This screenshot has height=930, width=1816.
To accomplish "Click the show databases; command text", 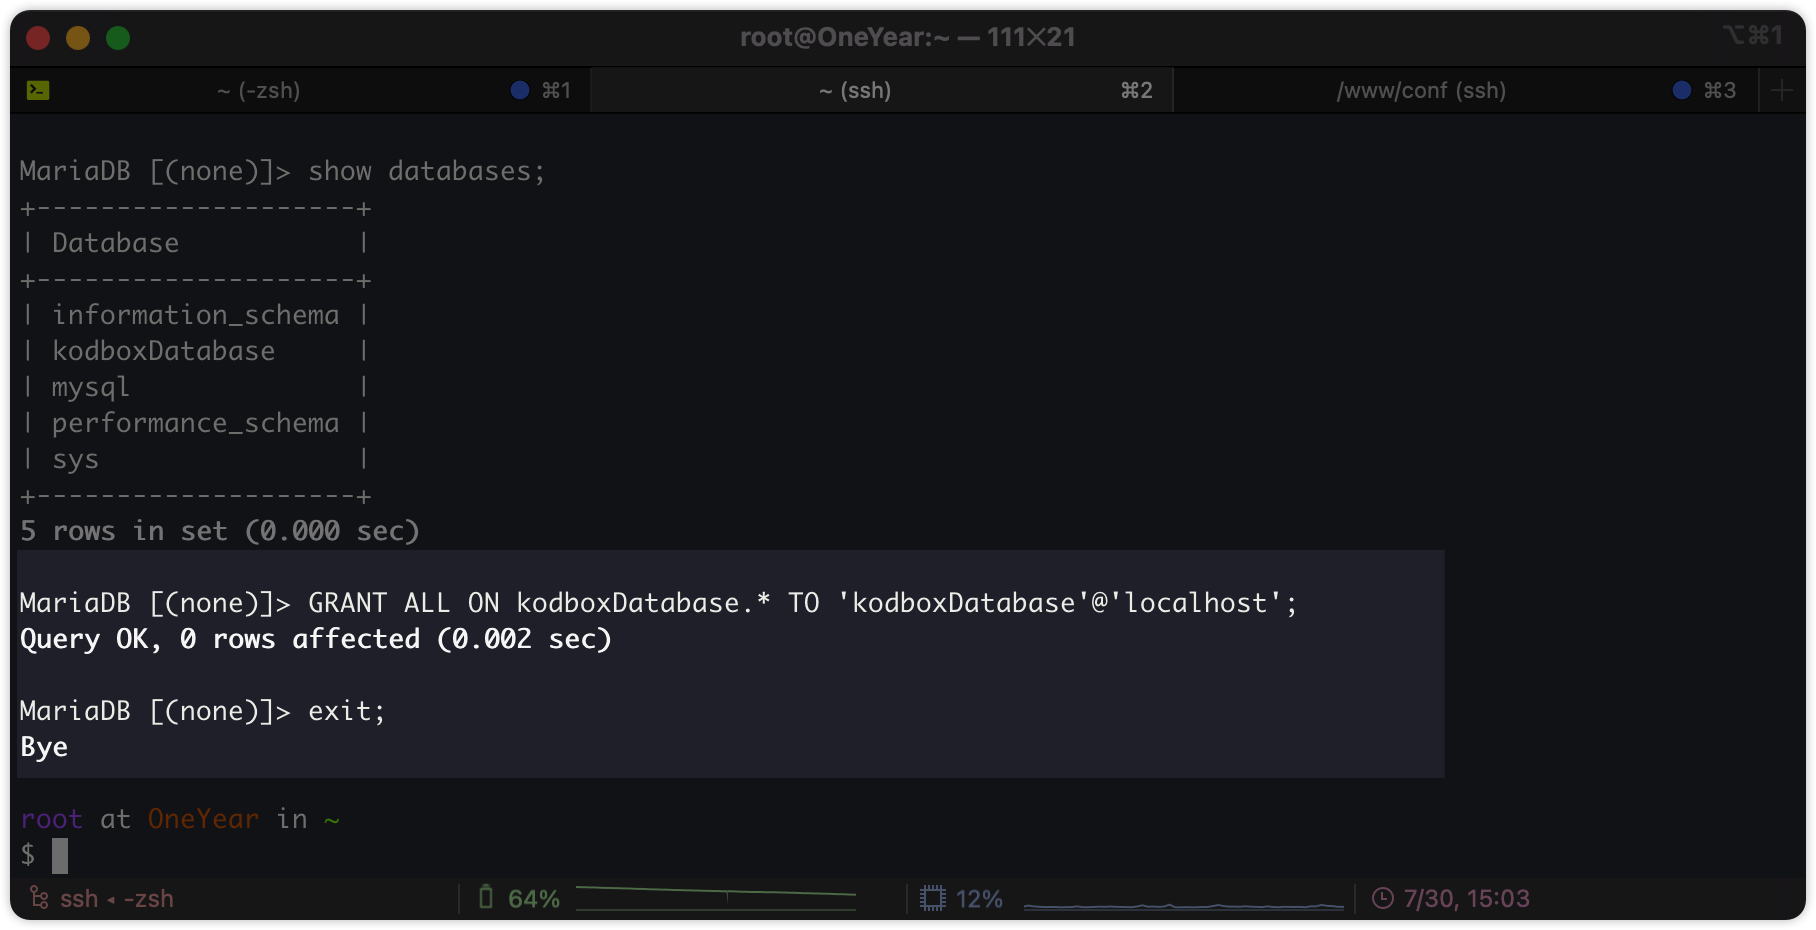I will [x=427, y=171].
